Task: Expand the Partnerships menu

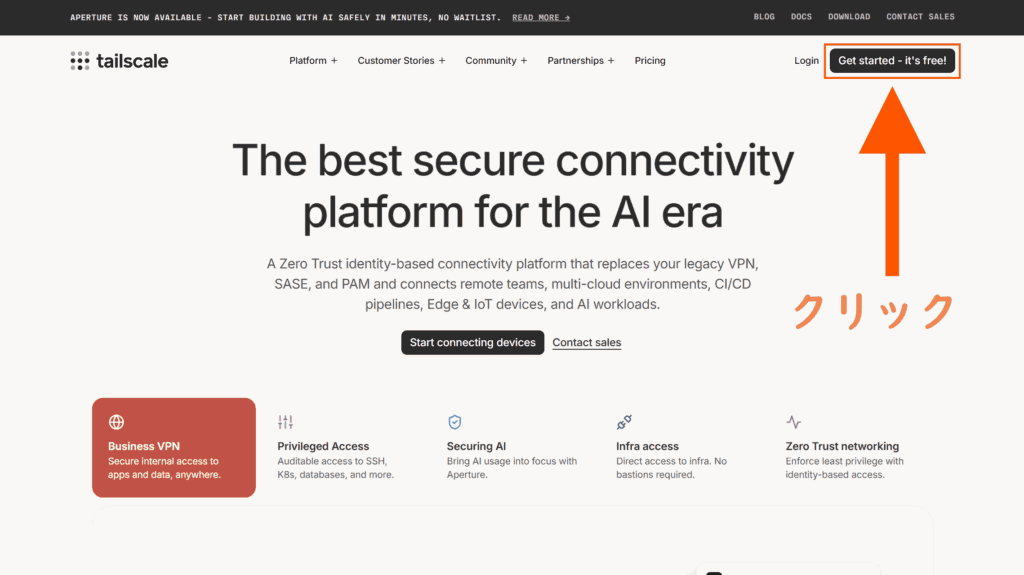Action: pos(580,61)
